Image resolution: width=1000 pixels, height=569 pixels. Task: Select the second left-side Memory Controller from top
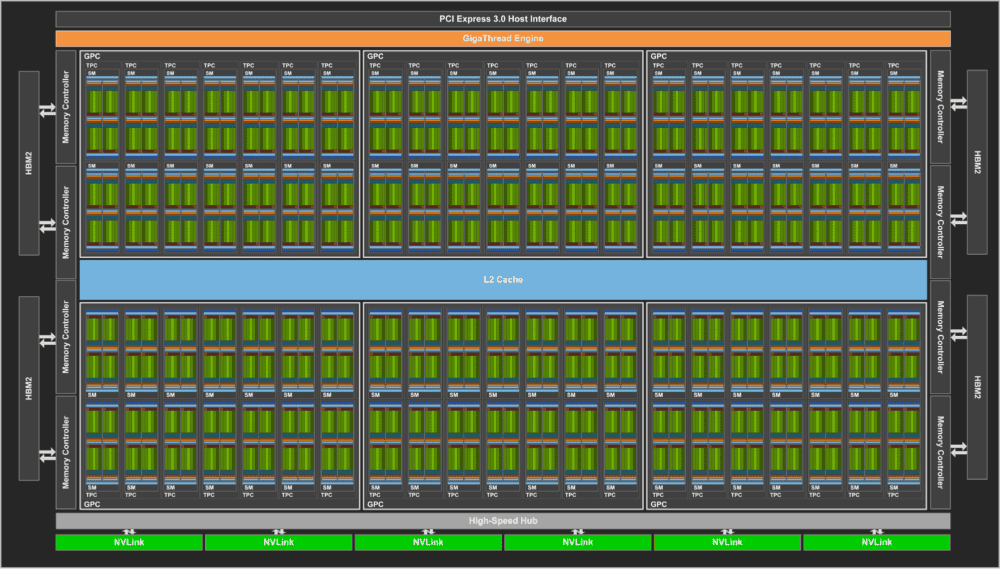[x=66, y=222]
